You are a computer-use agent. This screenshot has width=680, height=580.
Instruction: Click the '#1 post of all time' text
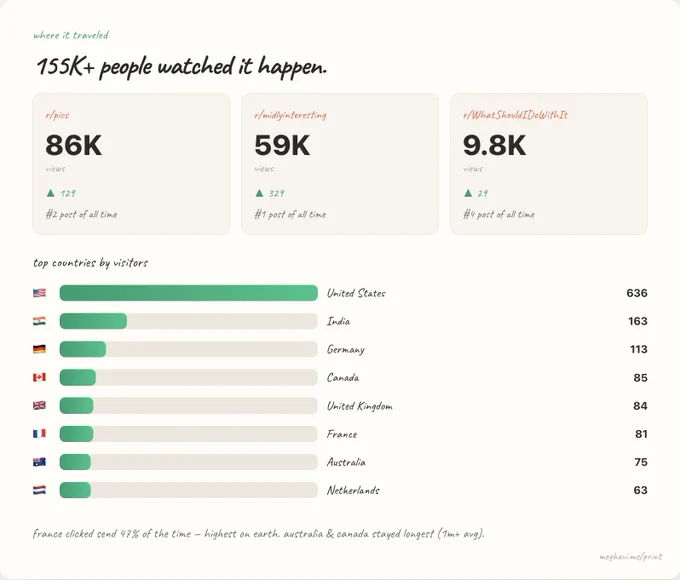[x=290, y=214]
